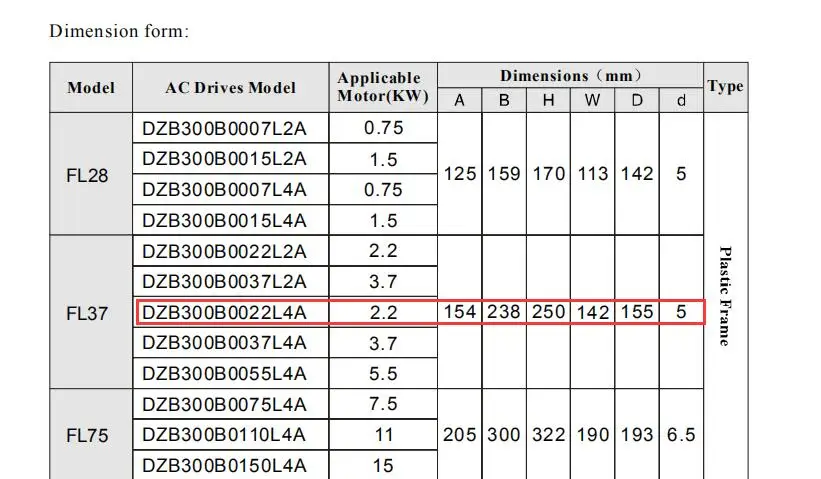Click the 113 value under column W
This screenshot has width=821, height=479.
click(x=593, y=174)
